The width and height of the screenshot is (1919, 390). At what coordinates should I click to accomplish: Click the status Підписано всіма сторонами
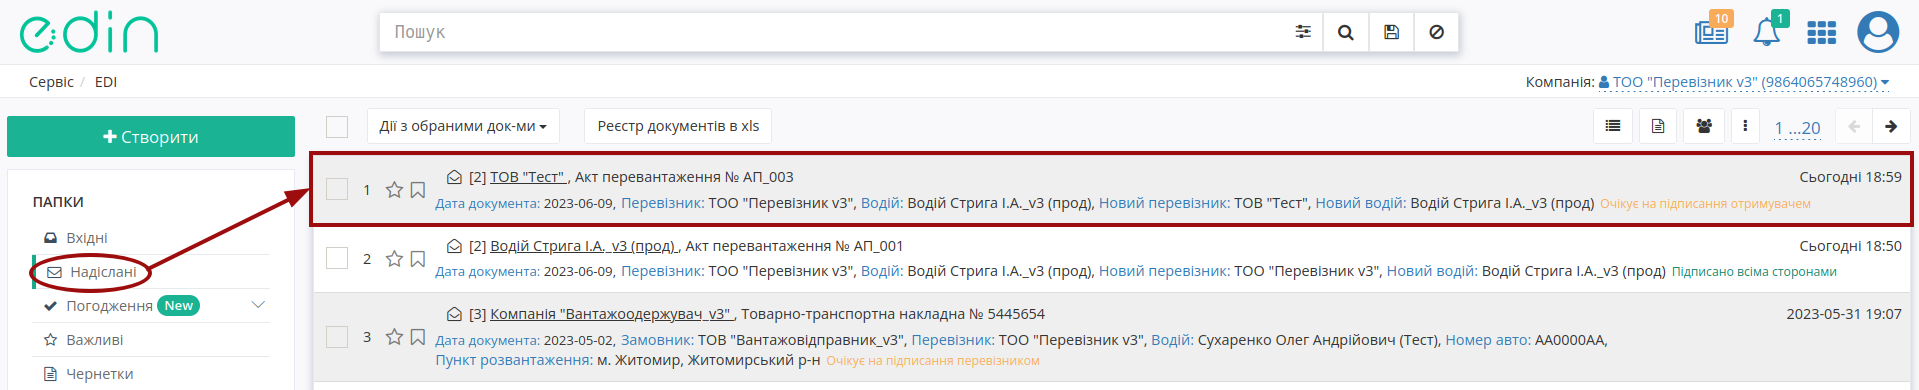pyautogui.click(x=1754, y=272)
